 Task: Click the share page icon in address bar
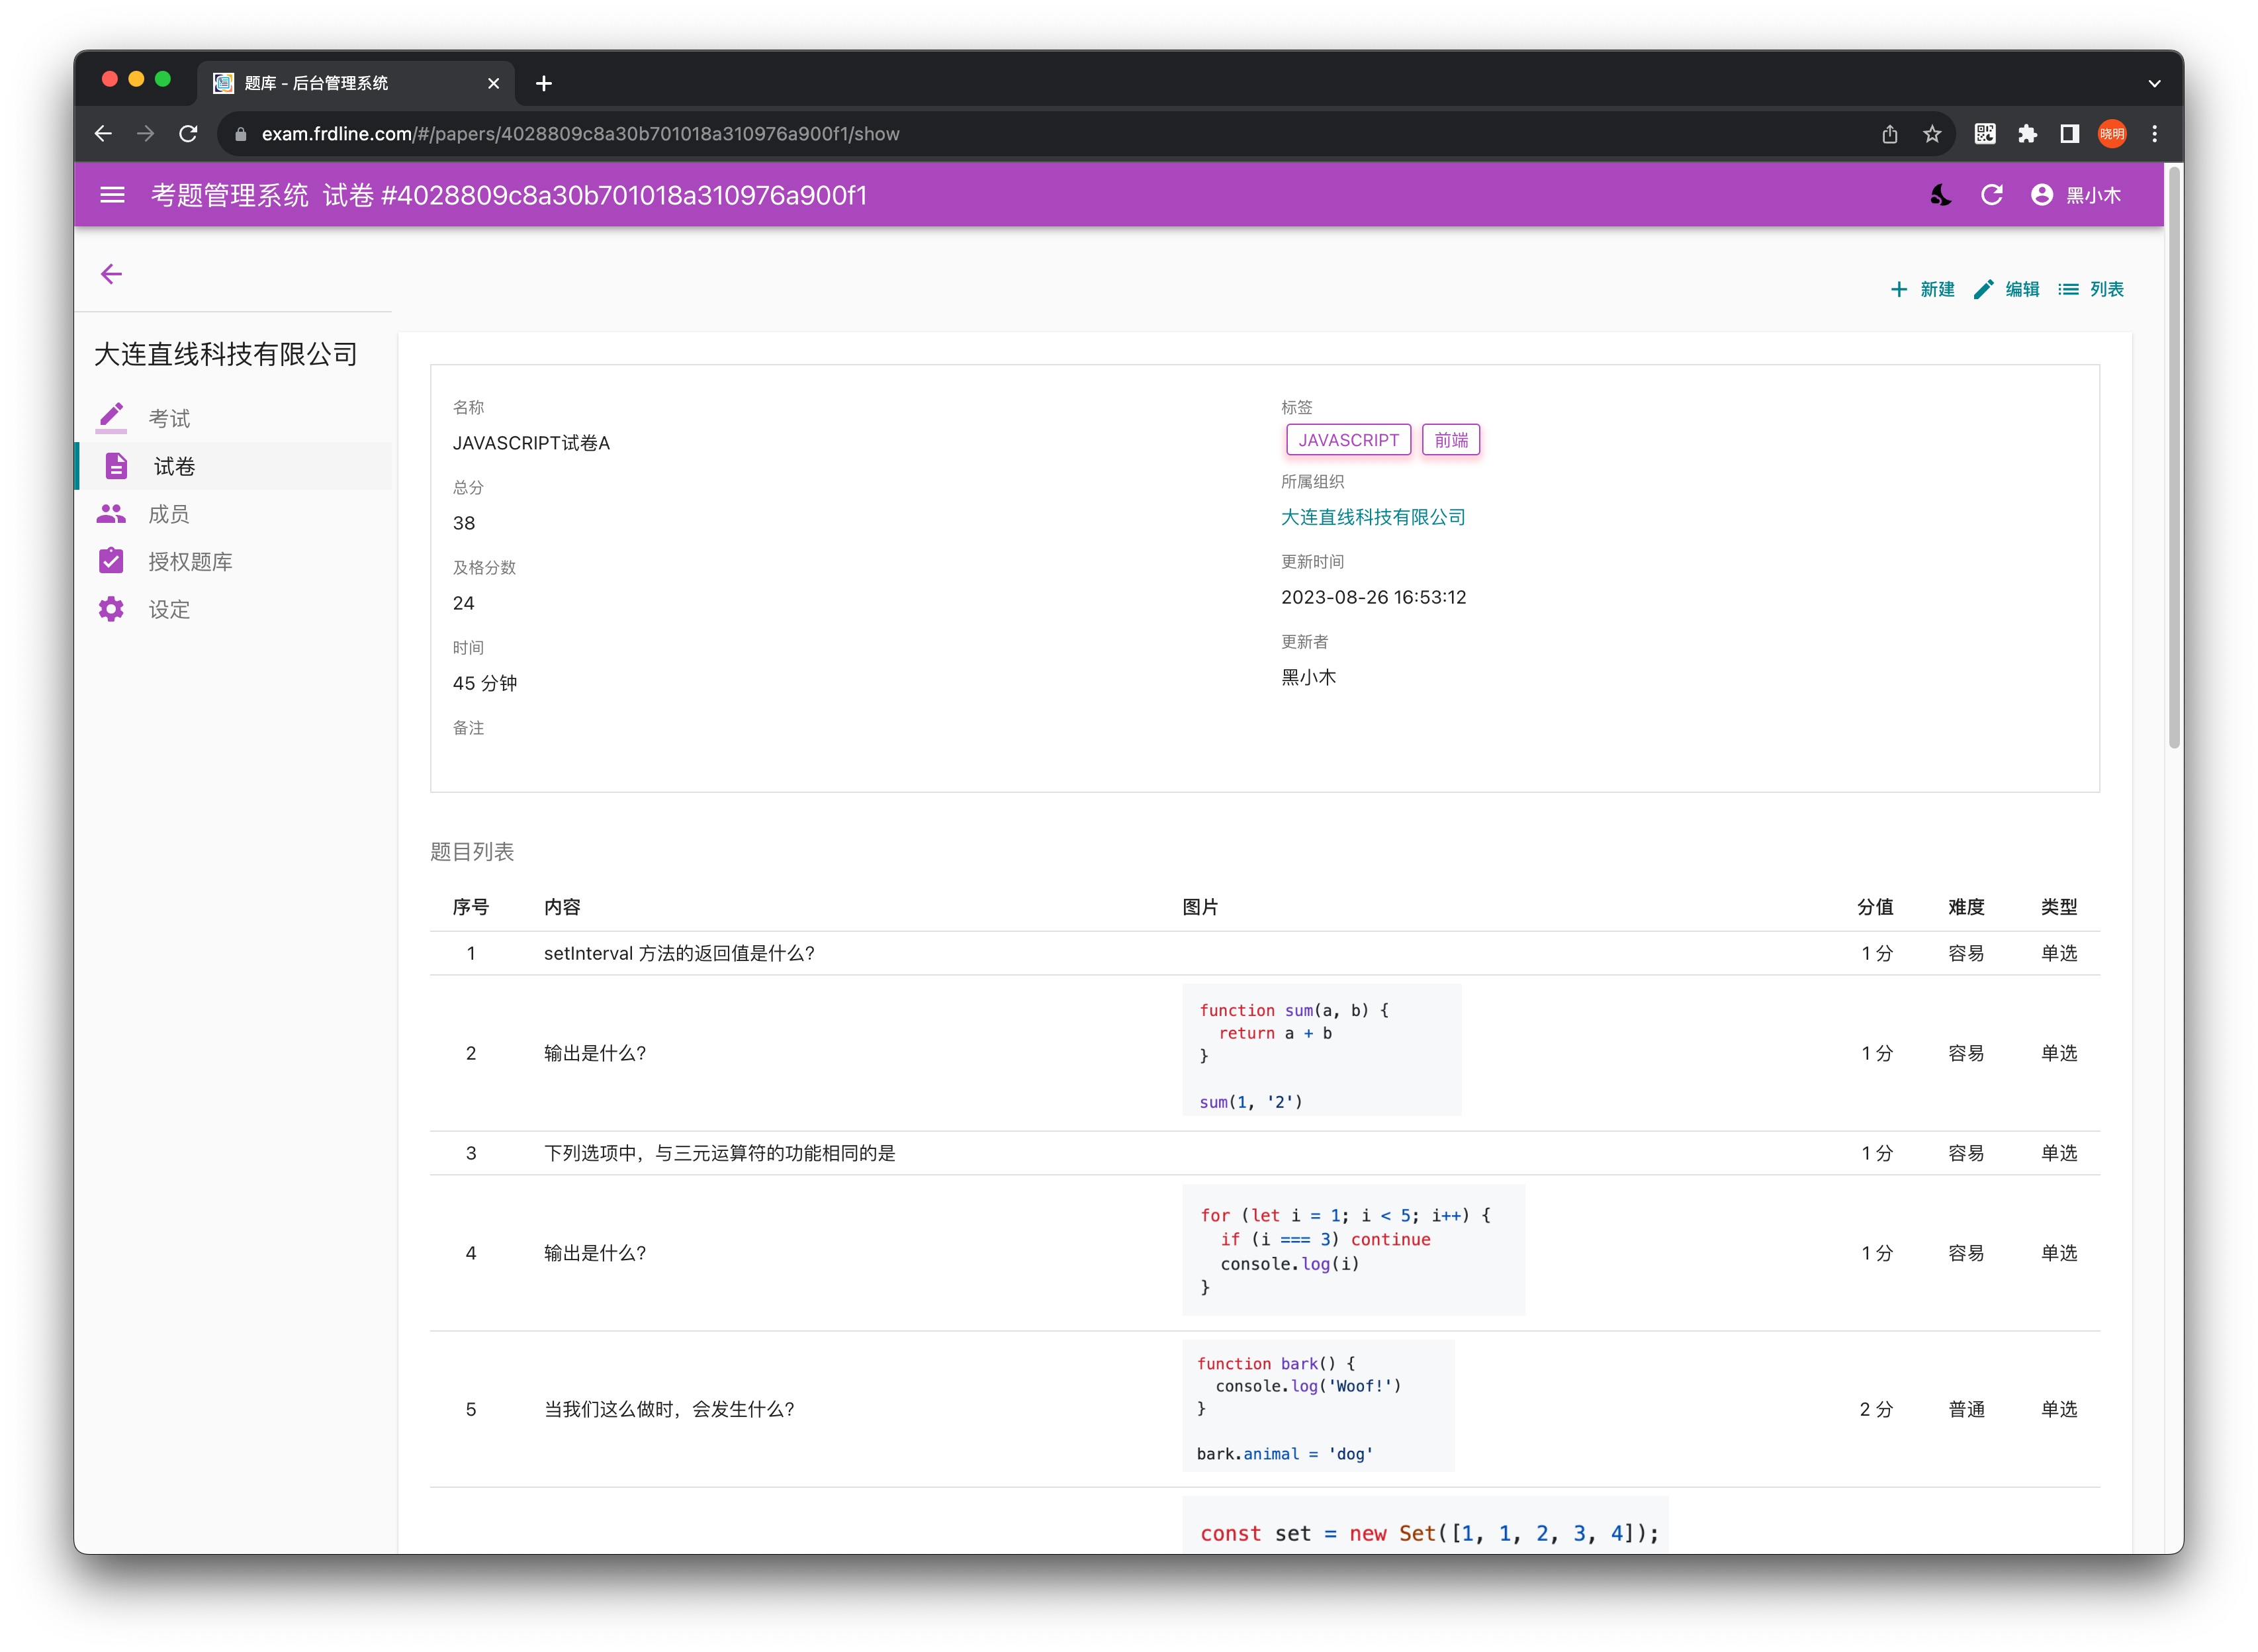pos(1889,134)
